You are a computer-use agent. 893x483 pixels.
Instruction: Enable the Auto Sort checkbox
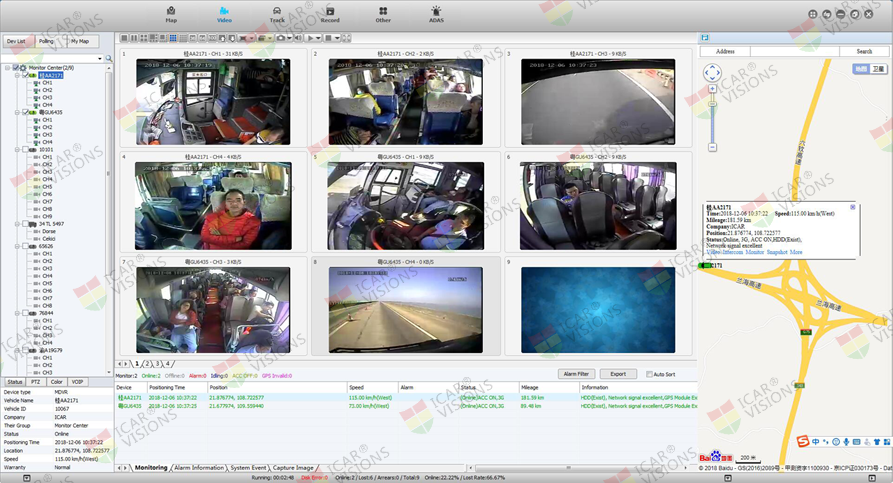(x=649, y=374)
